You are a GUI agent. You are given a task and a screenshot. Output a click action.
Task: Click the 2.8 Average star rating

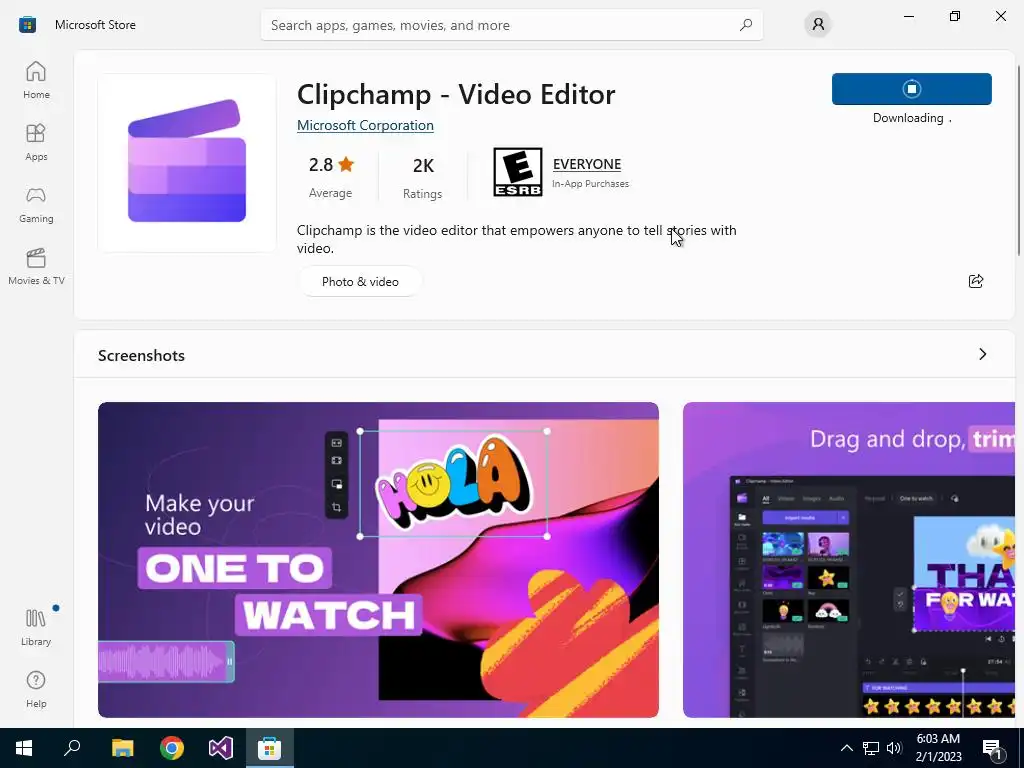click(330, 176)
